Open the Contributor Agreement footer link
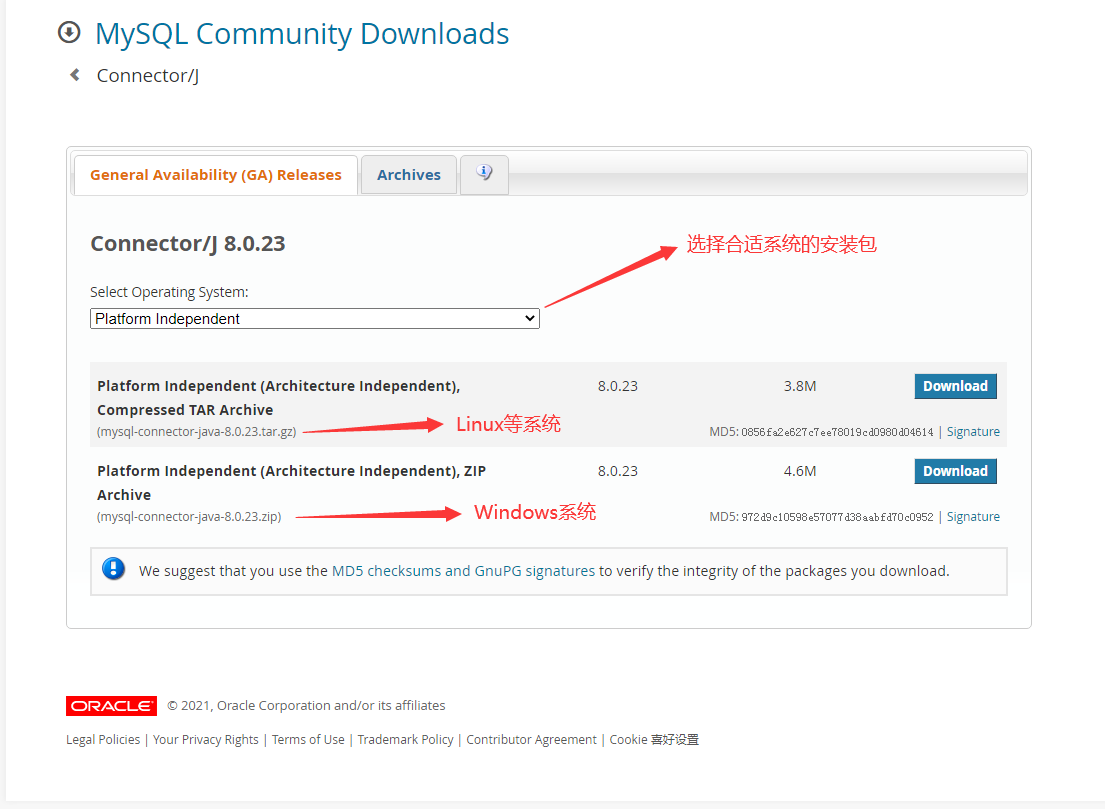 (x=531, y=739)
